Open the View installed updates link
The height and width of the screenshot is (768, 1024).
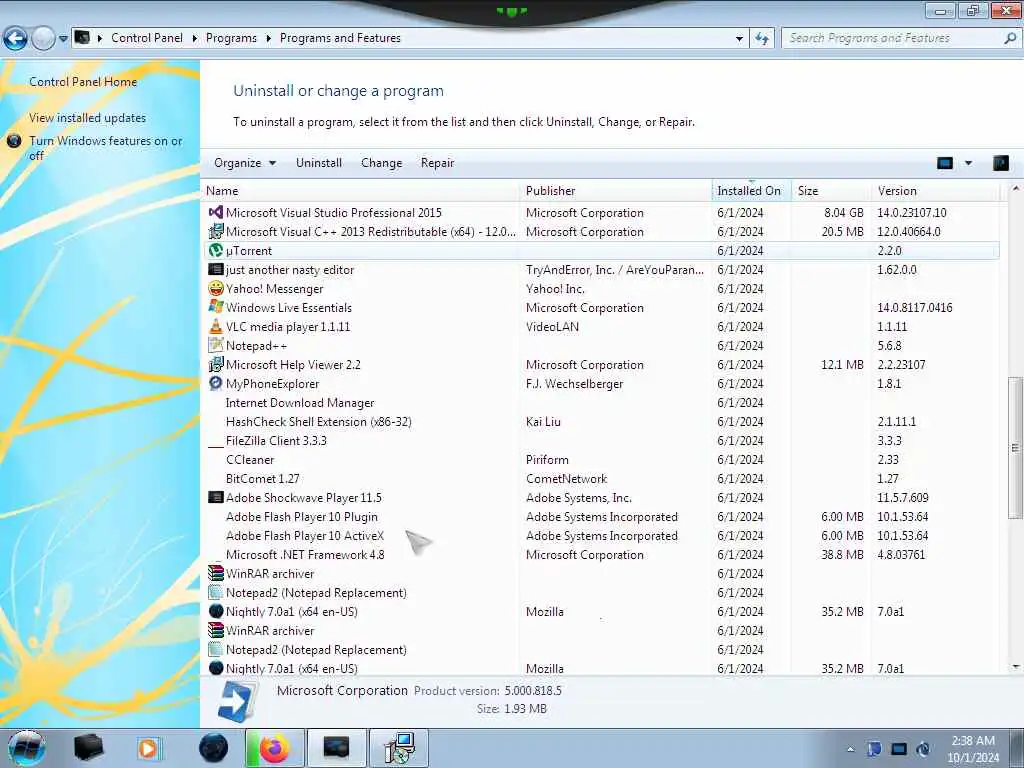(x=88, y=118)
